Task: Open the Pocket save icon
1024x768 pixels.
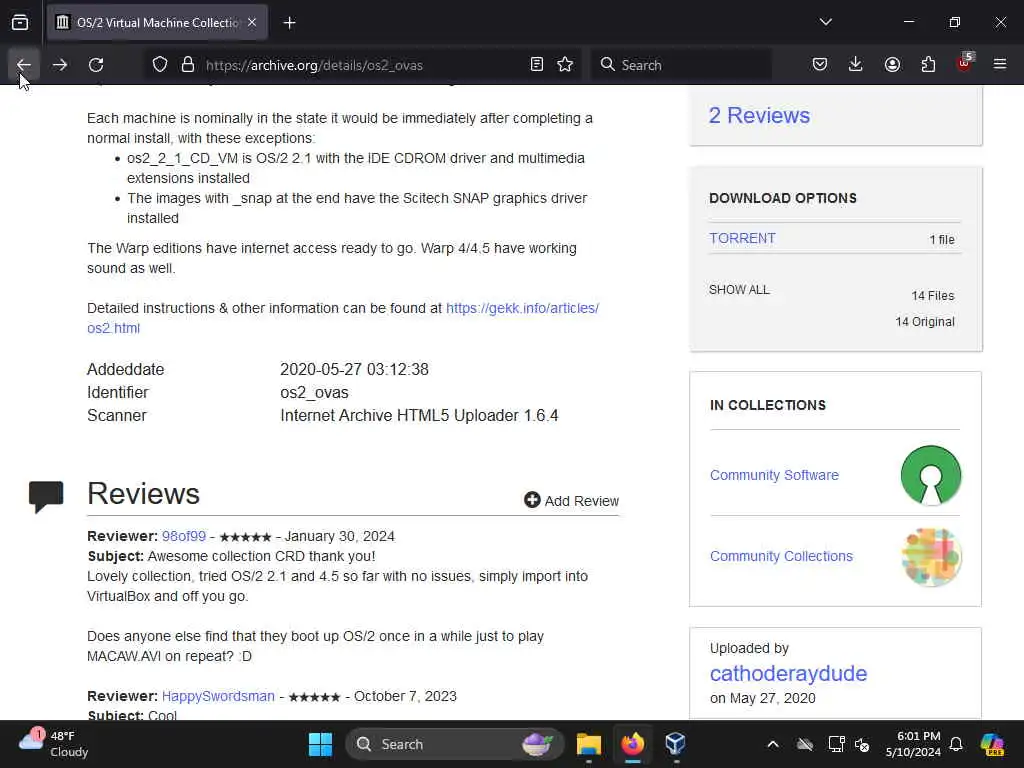Action: [820, 65]
